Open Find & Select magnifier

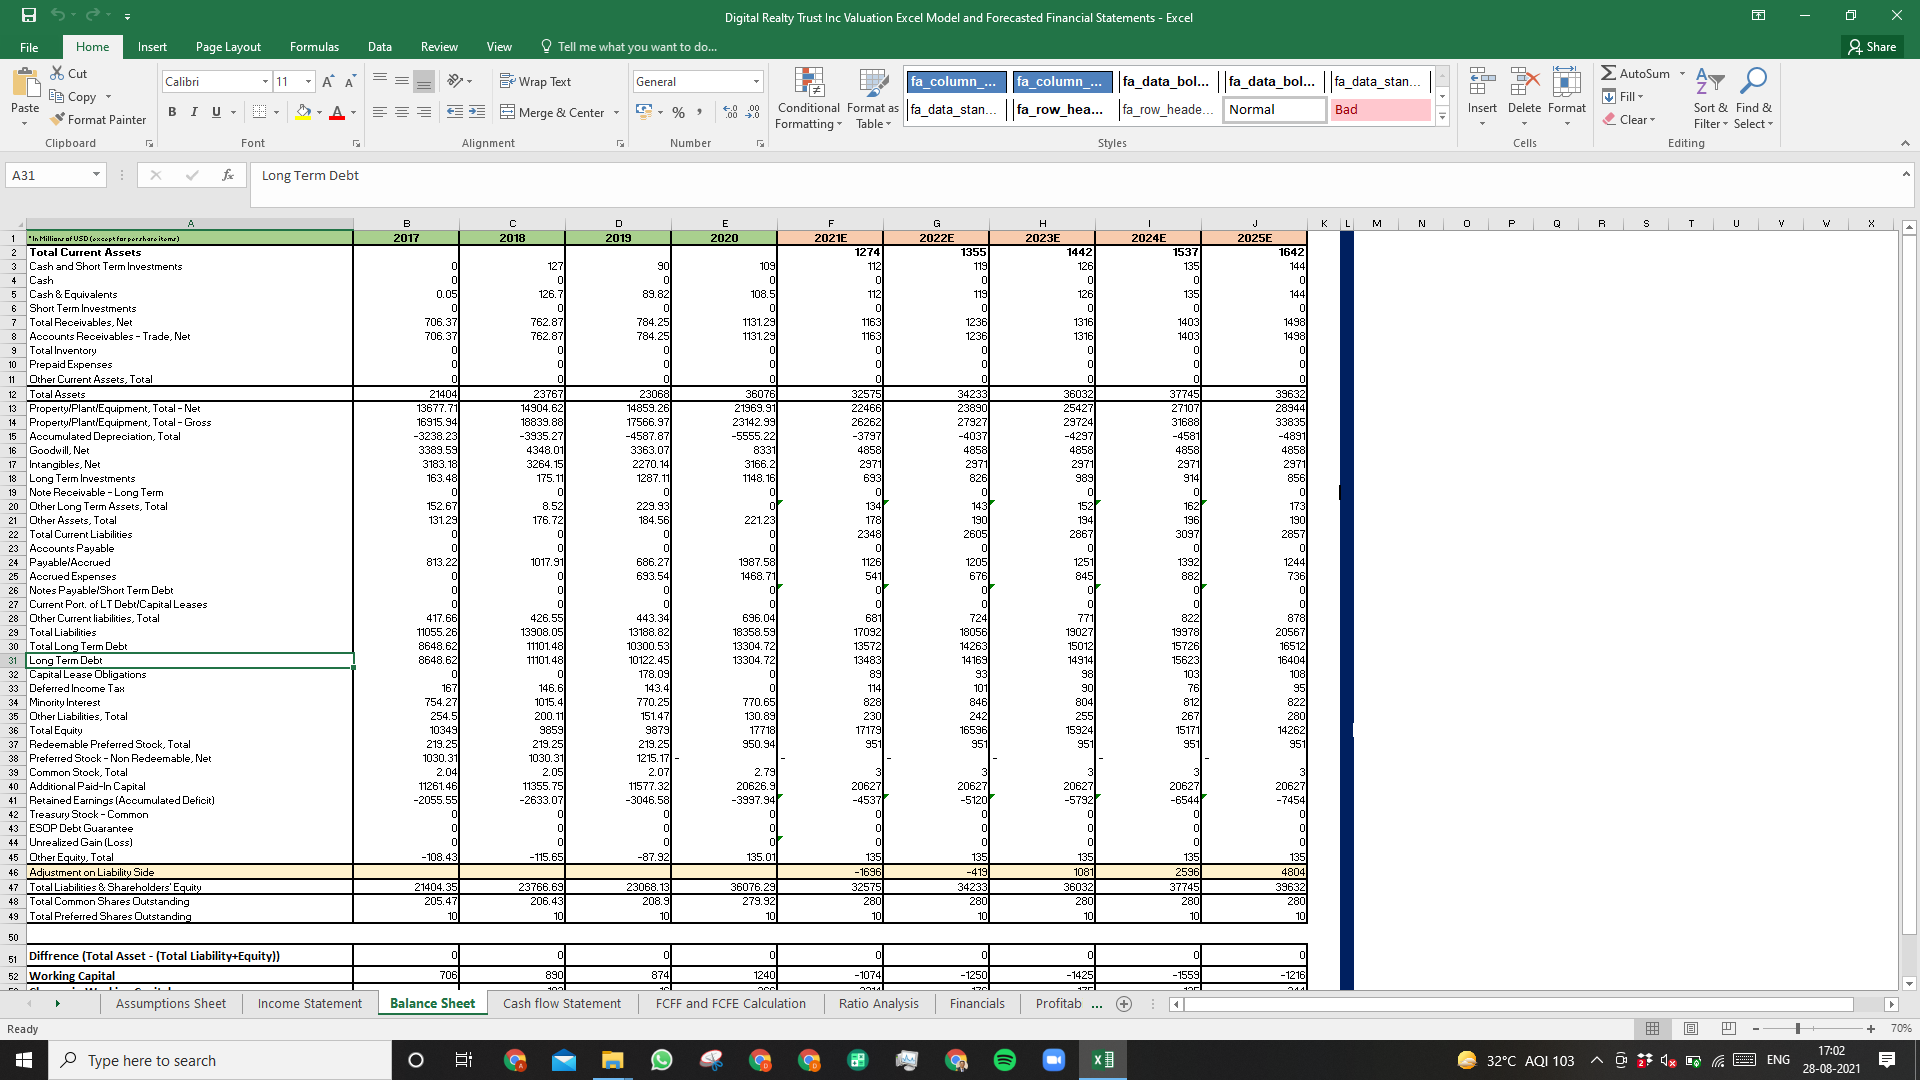1753,98
